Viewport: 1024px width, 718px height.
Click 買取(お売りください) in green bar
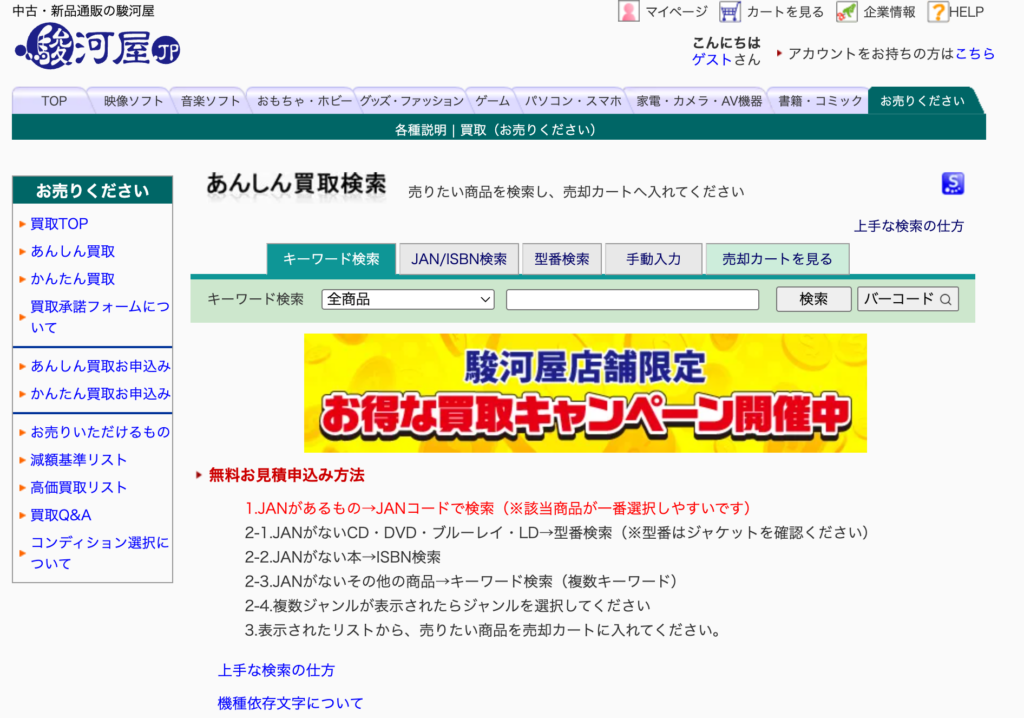pyautogui.click(x=528, y=130)
